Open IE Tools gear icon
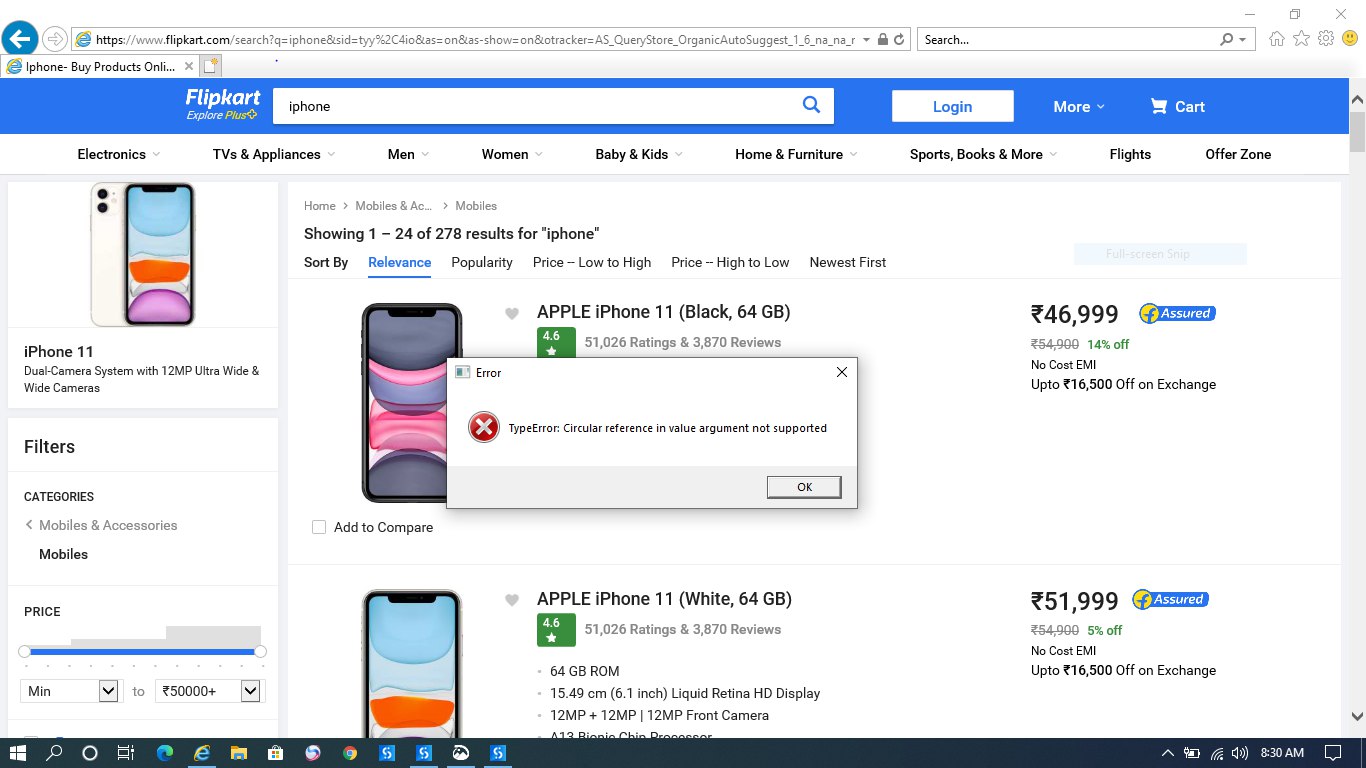 pyautogui.click(x=1326, y=39)
